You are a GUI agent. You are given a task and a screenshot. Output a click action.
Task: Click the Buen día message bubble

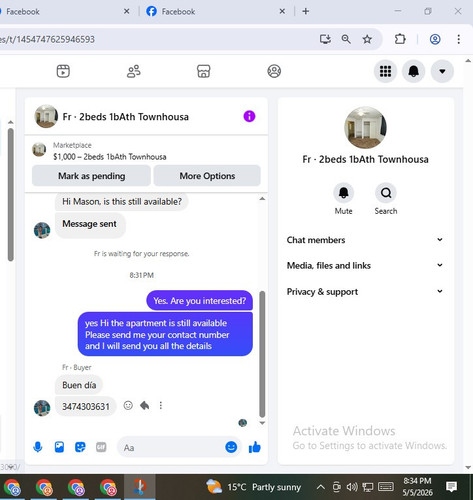79,385
